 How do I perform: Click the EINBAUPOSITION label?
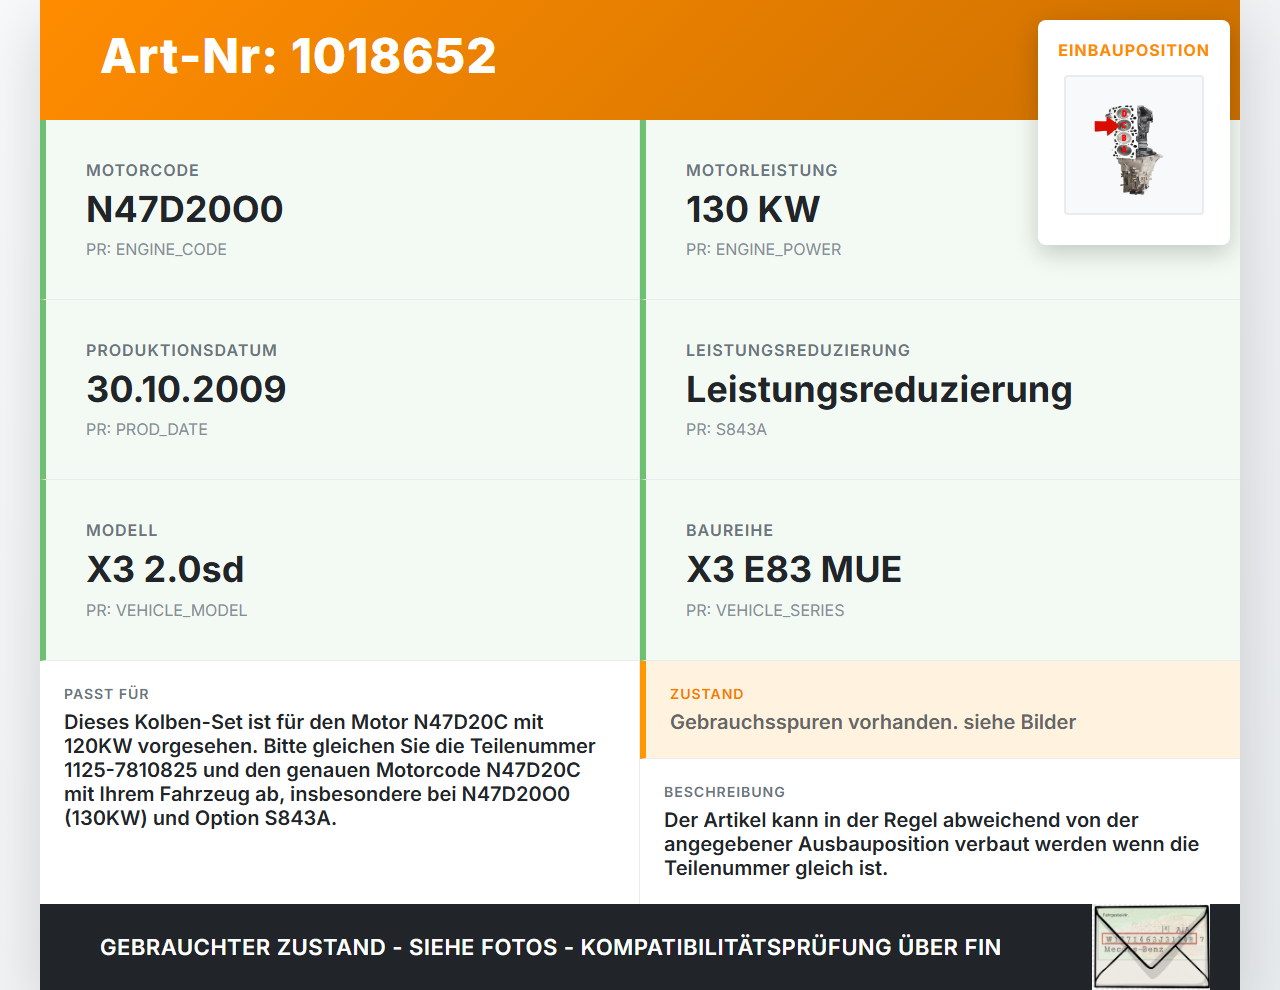tap(1134, 50)
